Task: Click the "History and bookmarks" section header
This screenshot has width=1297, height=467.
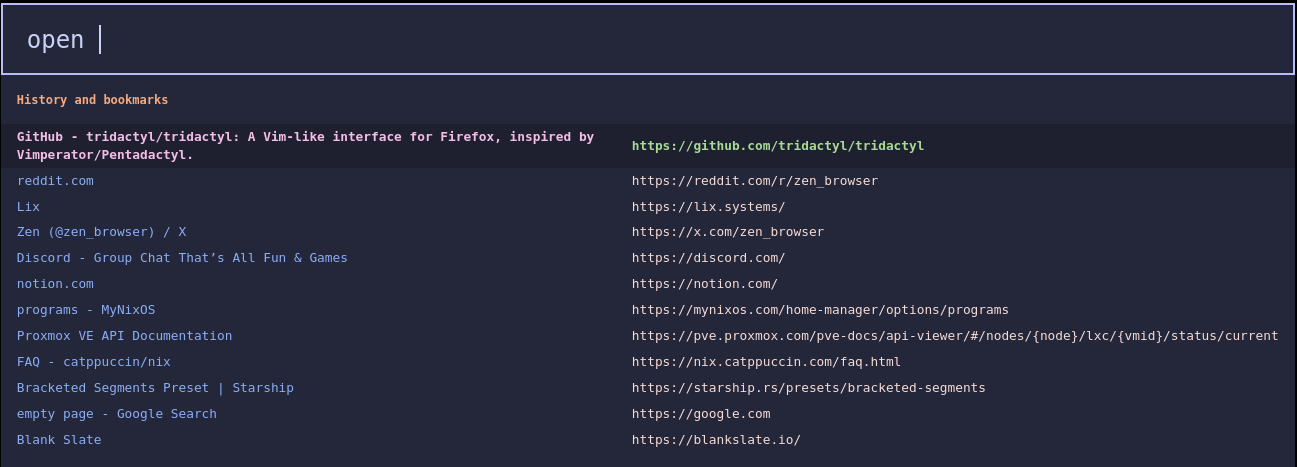Action: coord(92,100)
